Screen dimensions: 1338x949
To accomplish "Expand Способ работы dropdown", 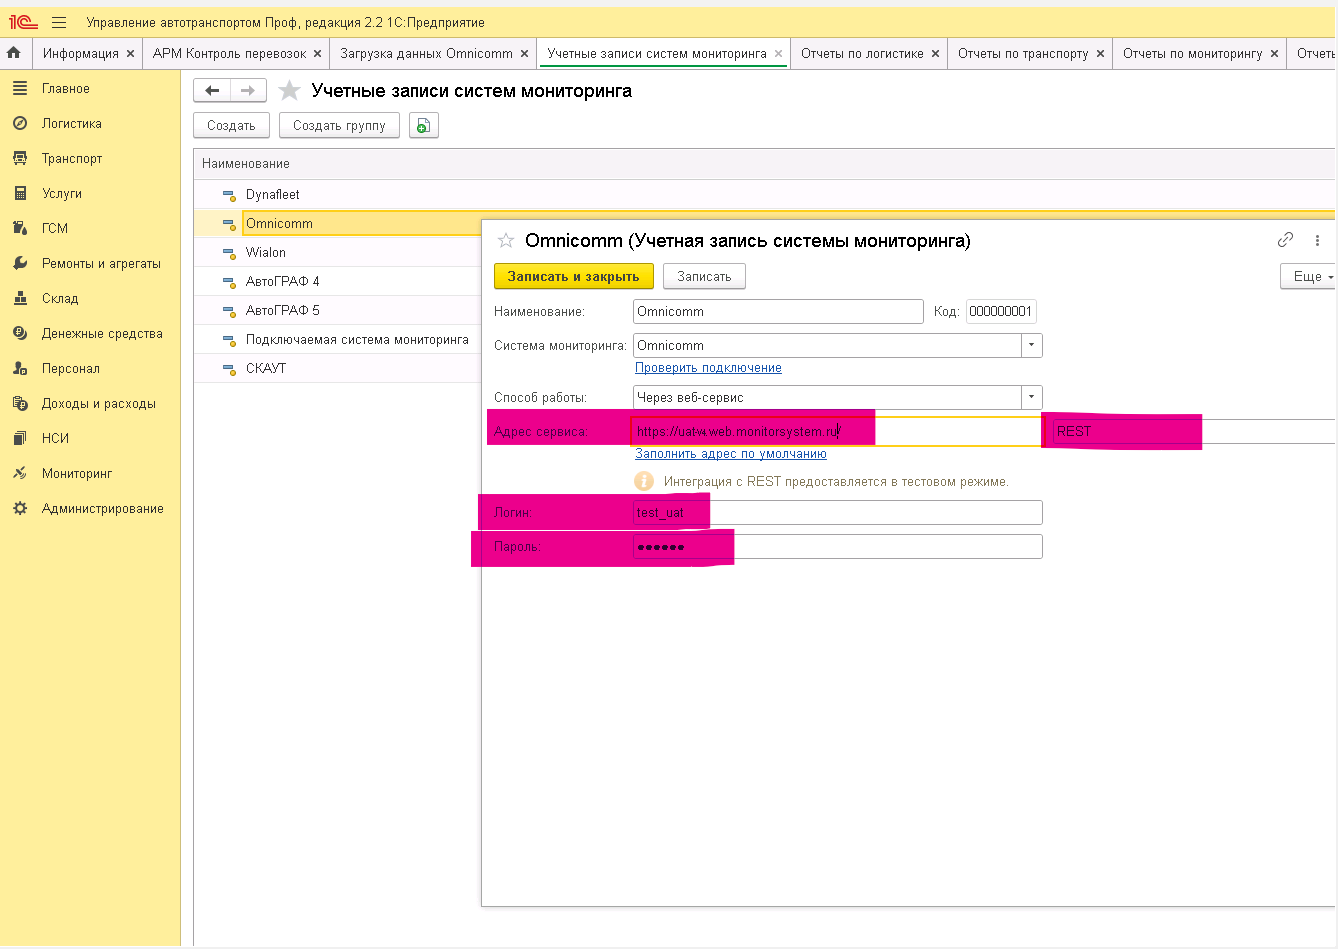I will [x=1031, y=397].
